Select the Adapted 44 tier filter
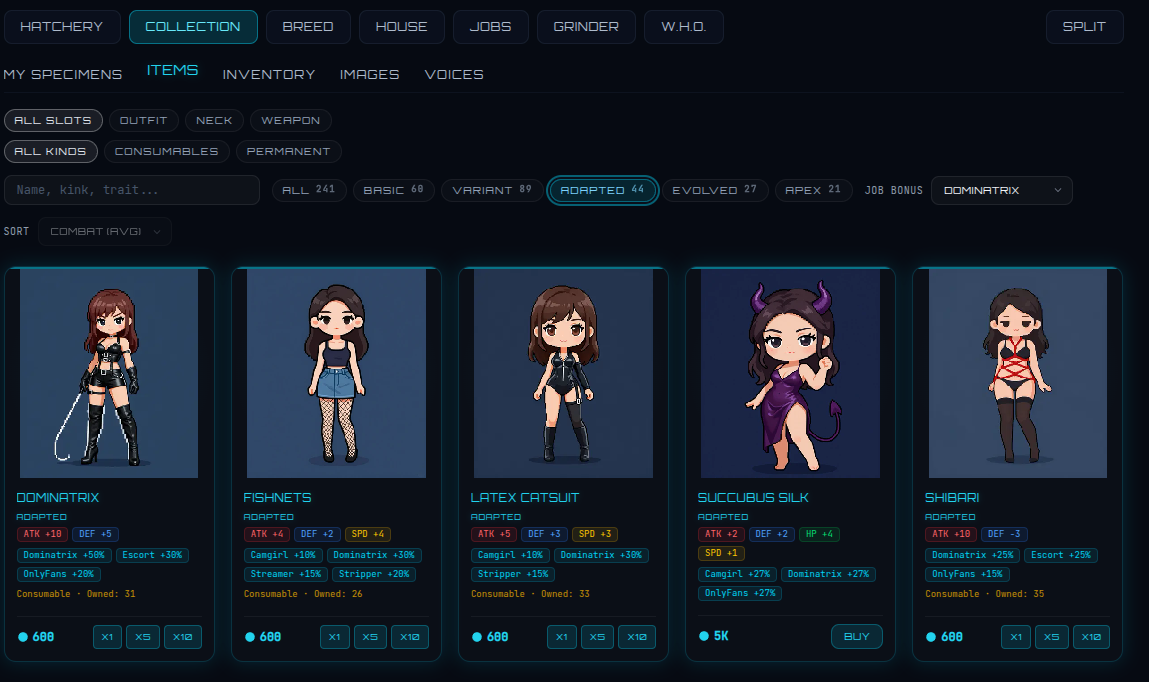 pyautogui.click(x=602, y=190)
